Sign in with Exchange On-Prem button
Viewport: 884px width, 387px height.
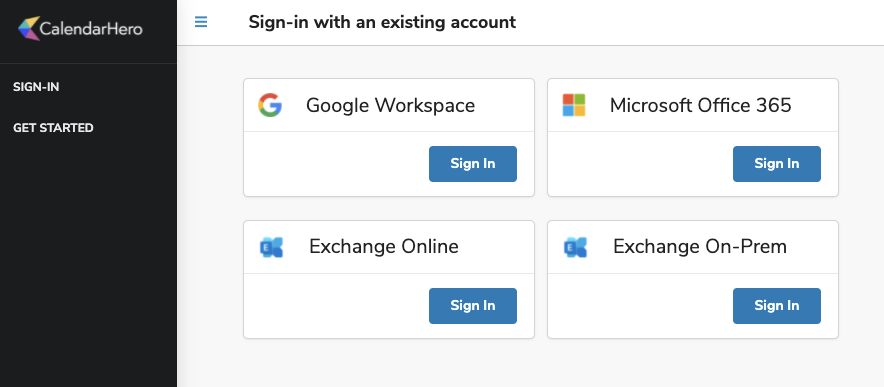coord(776,306)
